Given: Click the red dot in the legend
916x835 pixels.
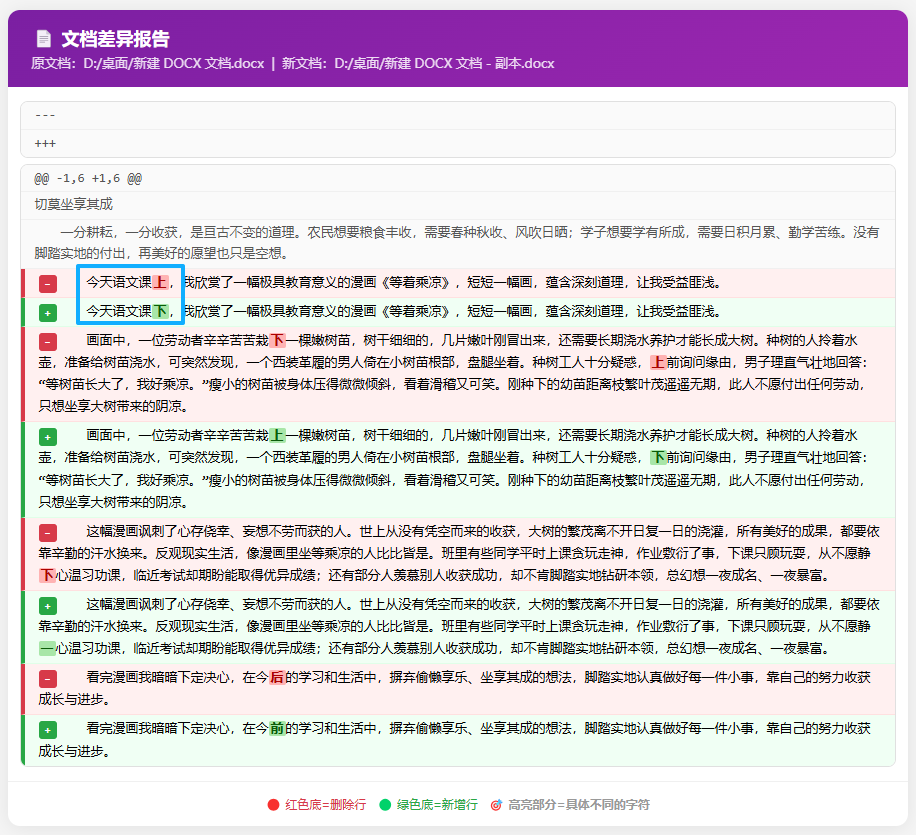Looking at the screenshot, I should [x=273, y=805].
